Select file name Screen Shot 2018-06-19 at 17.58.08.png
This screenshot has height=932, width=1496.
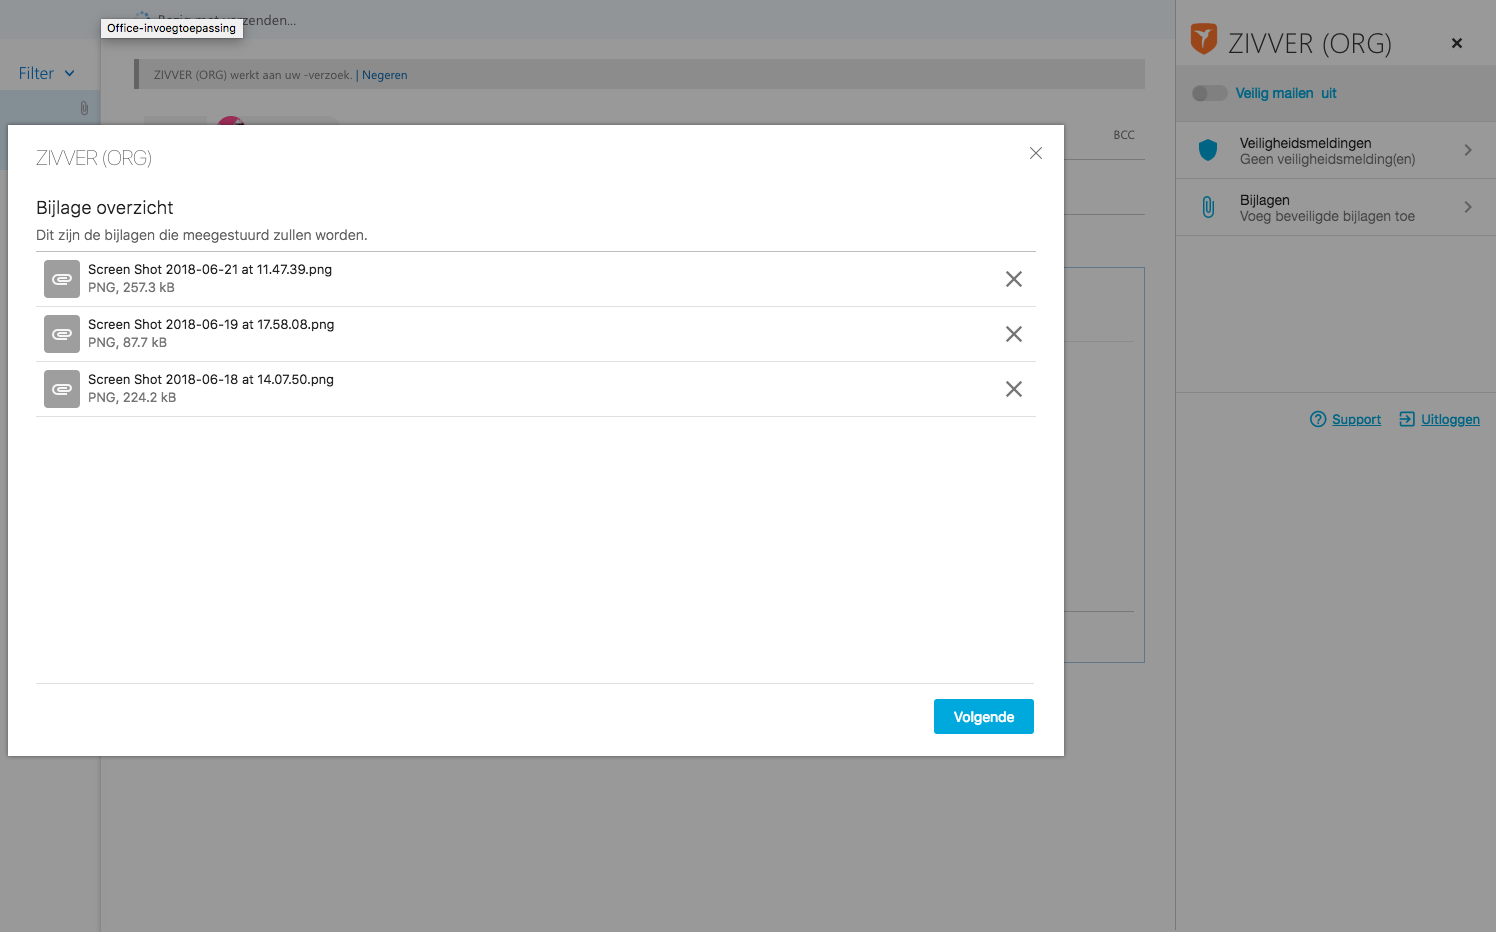click(x=211, y=324)
